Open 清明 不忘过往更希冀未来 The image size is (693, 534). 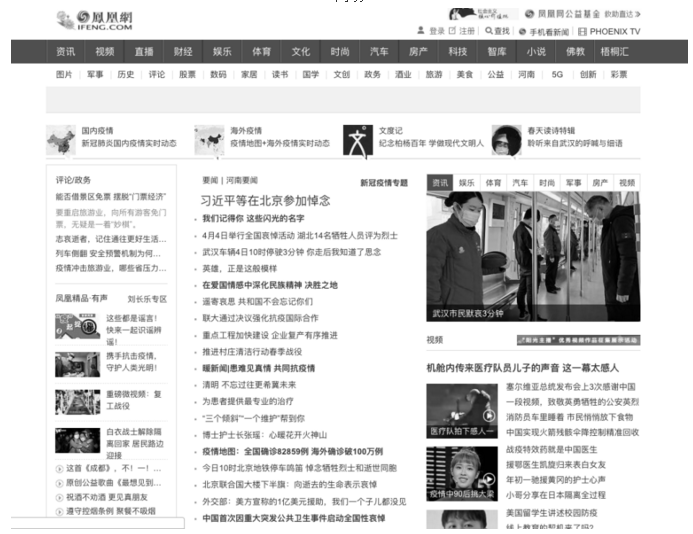pos(249,385)
